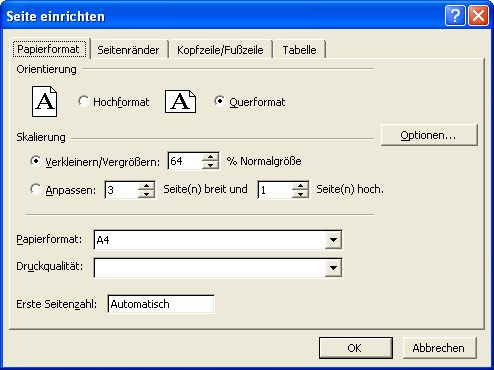Click the question mark help icon
Viewport: 494px width, 370px height.
455,15
